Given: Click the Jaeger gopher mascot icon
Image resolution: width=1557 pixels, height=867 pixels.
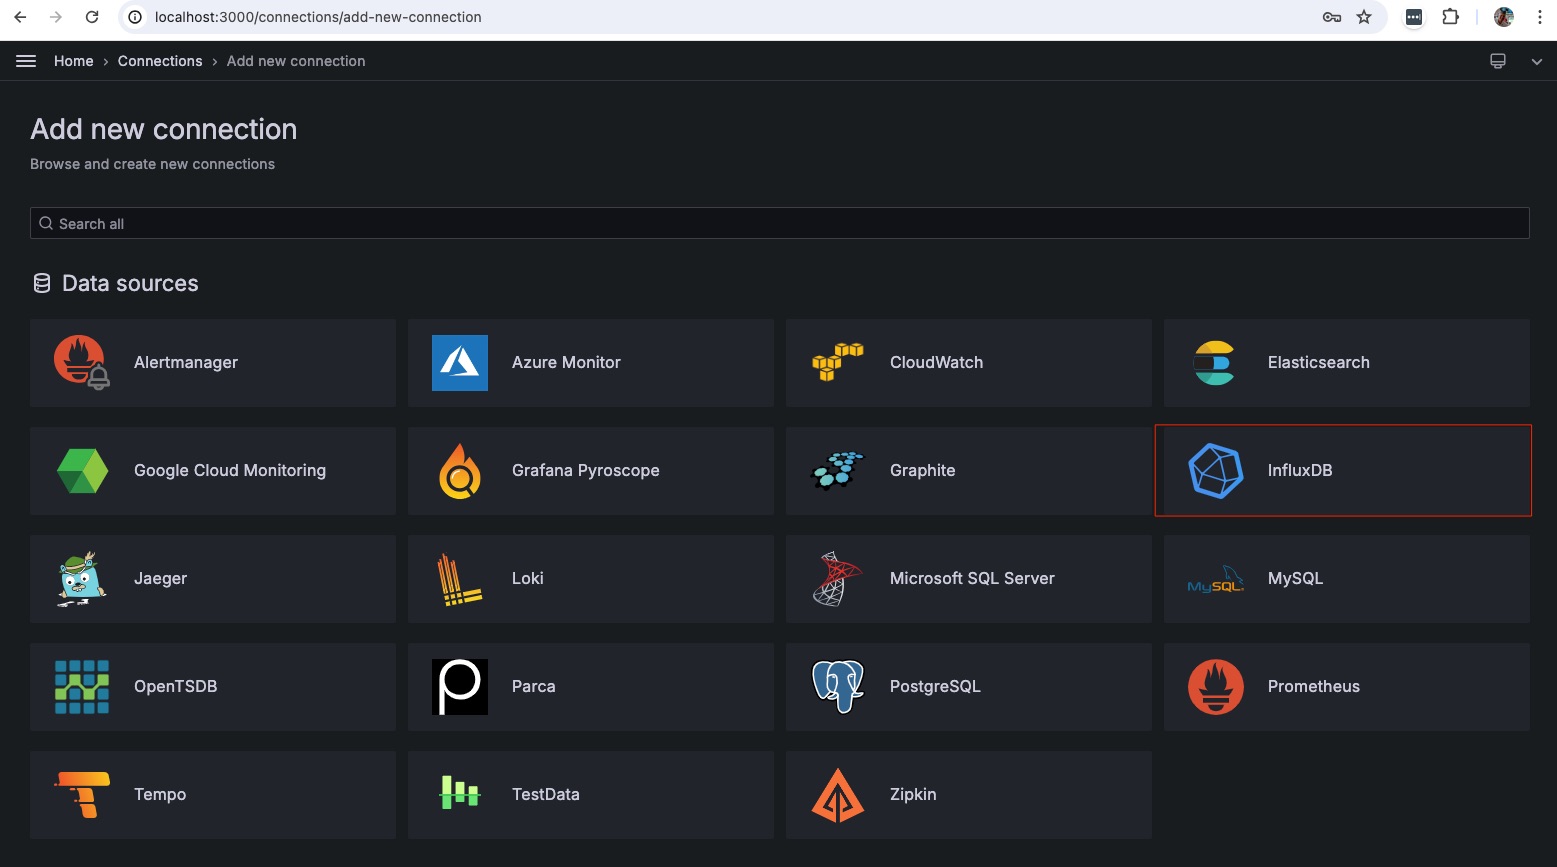Looking at the screenshot, I should (82, 579).
